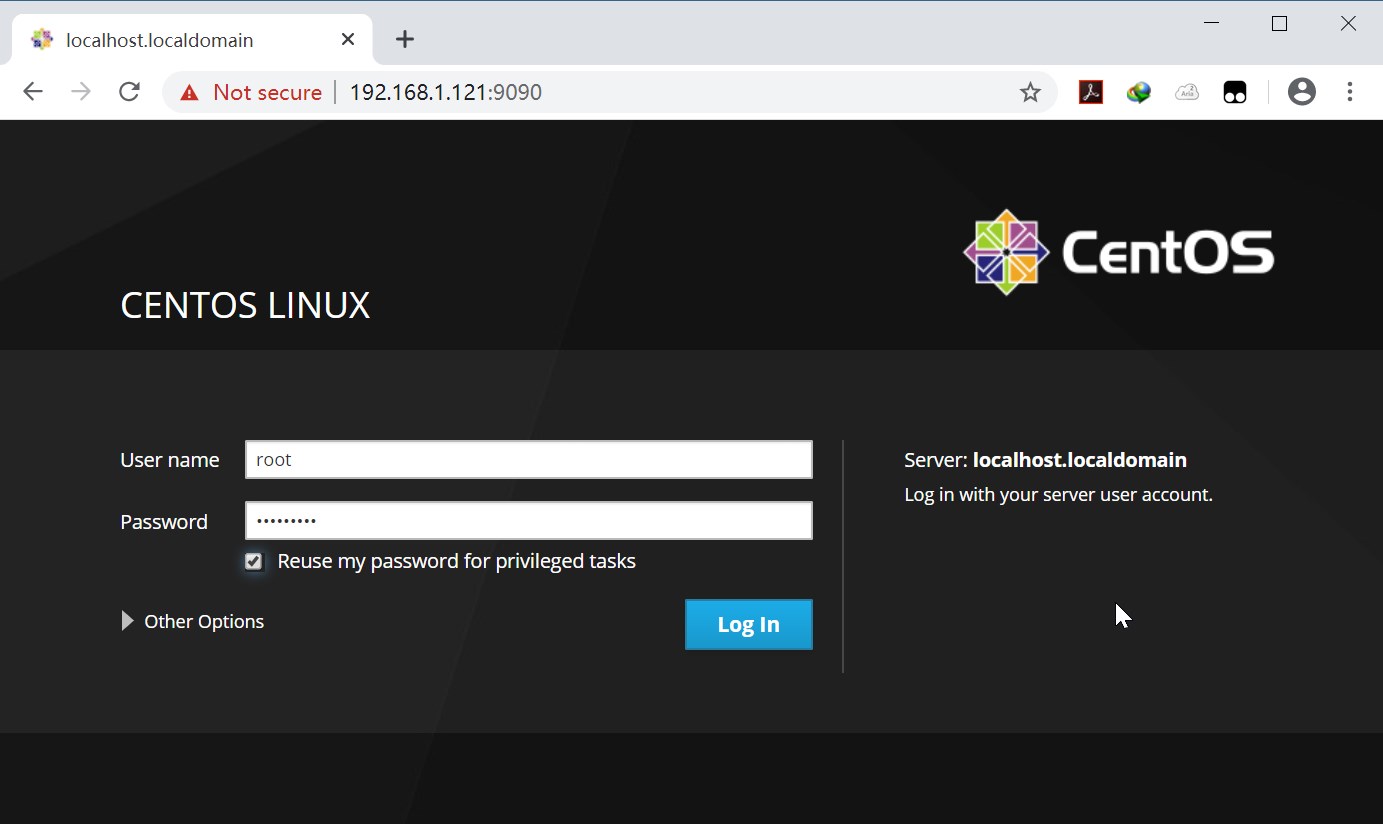Expand Other Options
This screenshot has height=824, width=1383.
coord(193,621)
